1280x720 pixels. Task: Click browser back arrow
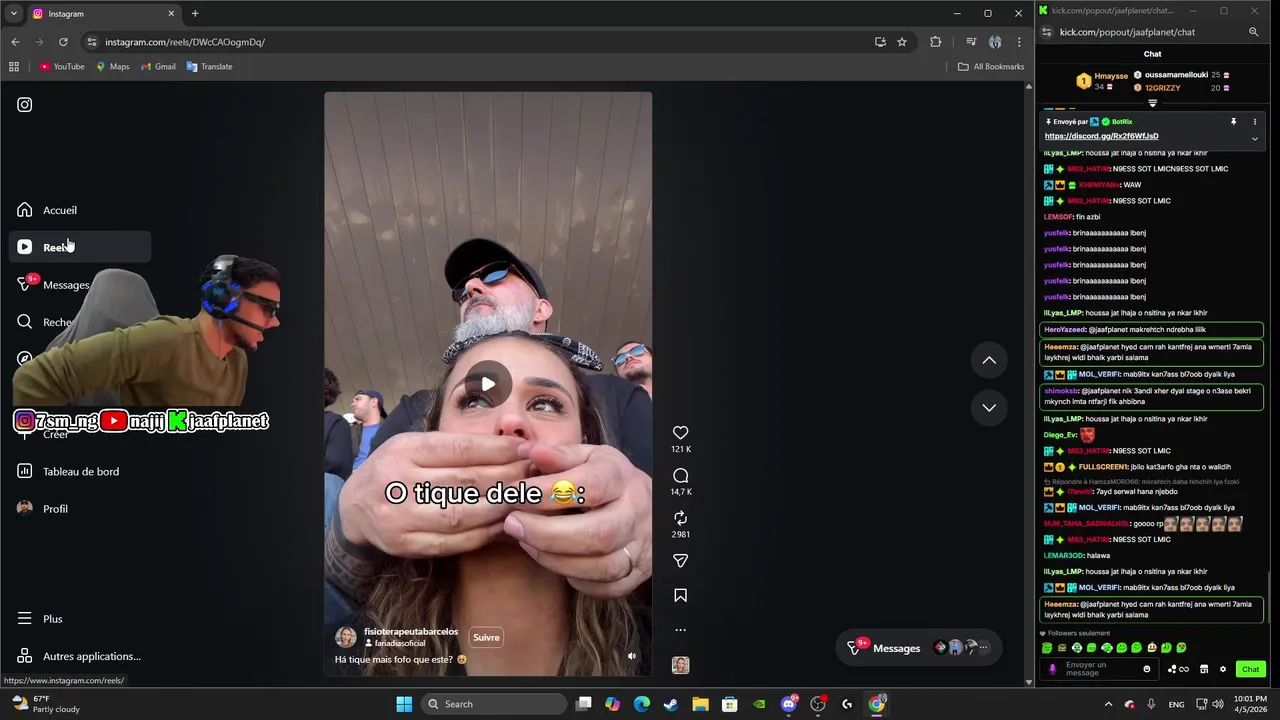click(x=15, y=42)
